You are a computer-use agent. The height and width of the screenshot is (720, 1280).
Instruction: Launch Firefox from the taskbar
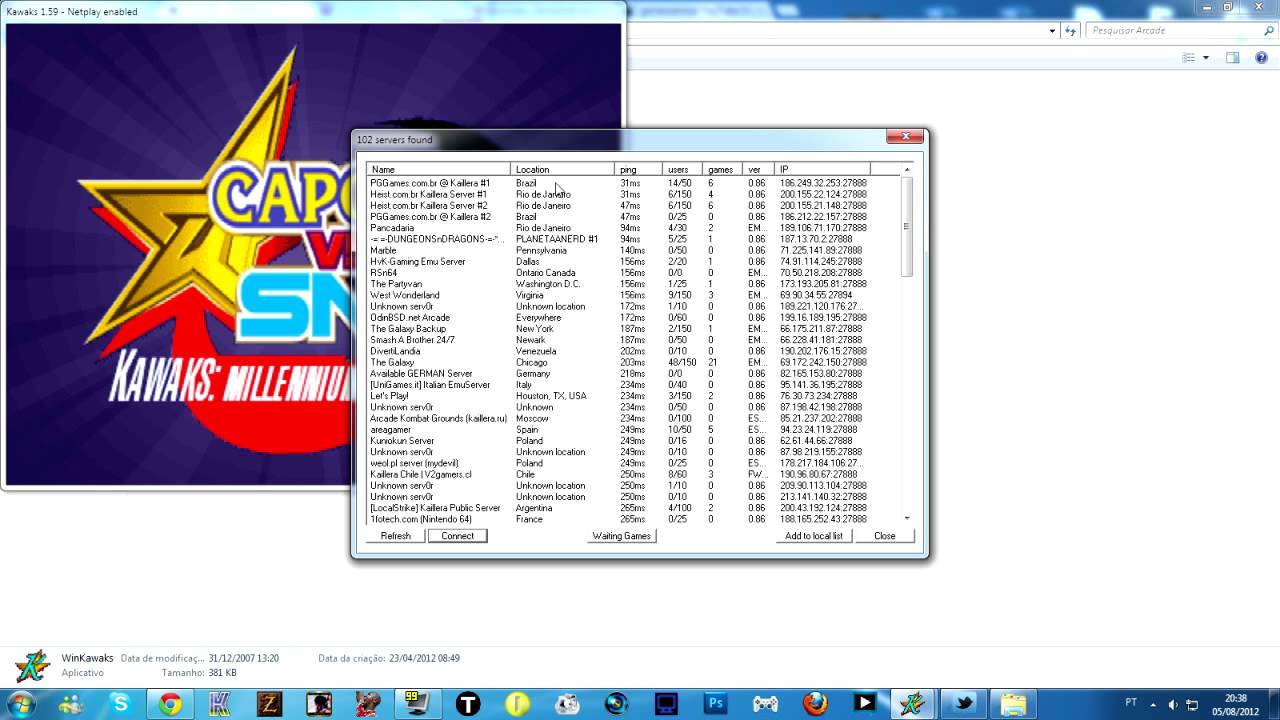point(815,704)
